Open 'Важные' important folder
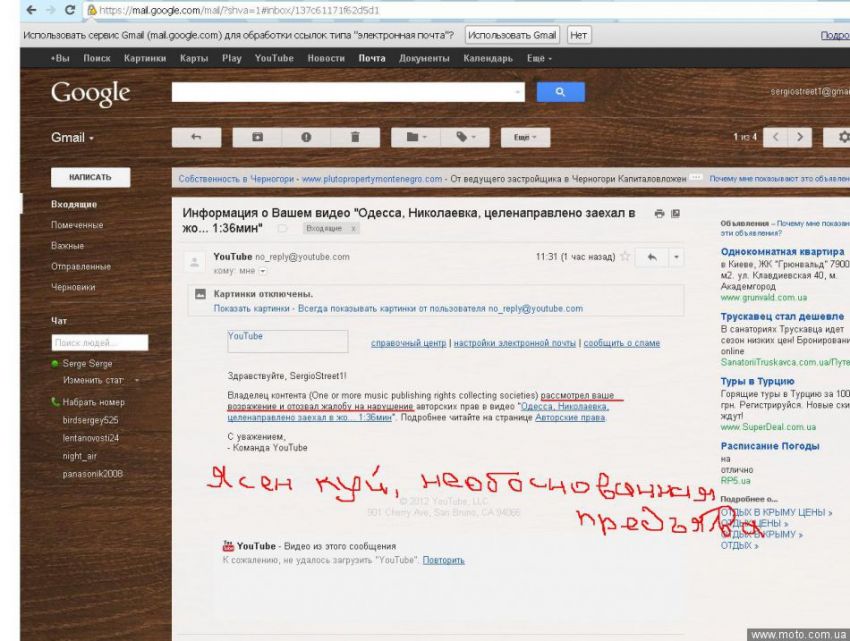The image size is (850, 641). click(x=68, y=246)
